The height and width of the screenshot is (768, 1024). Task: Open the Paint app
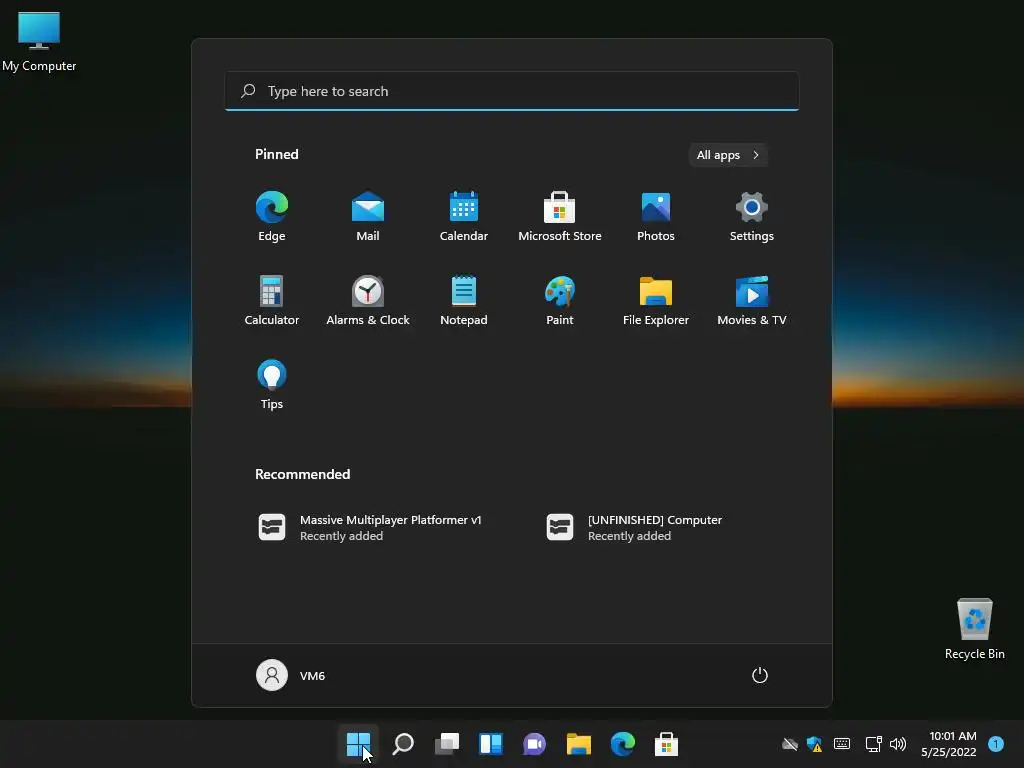(560, 300)
